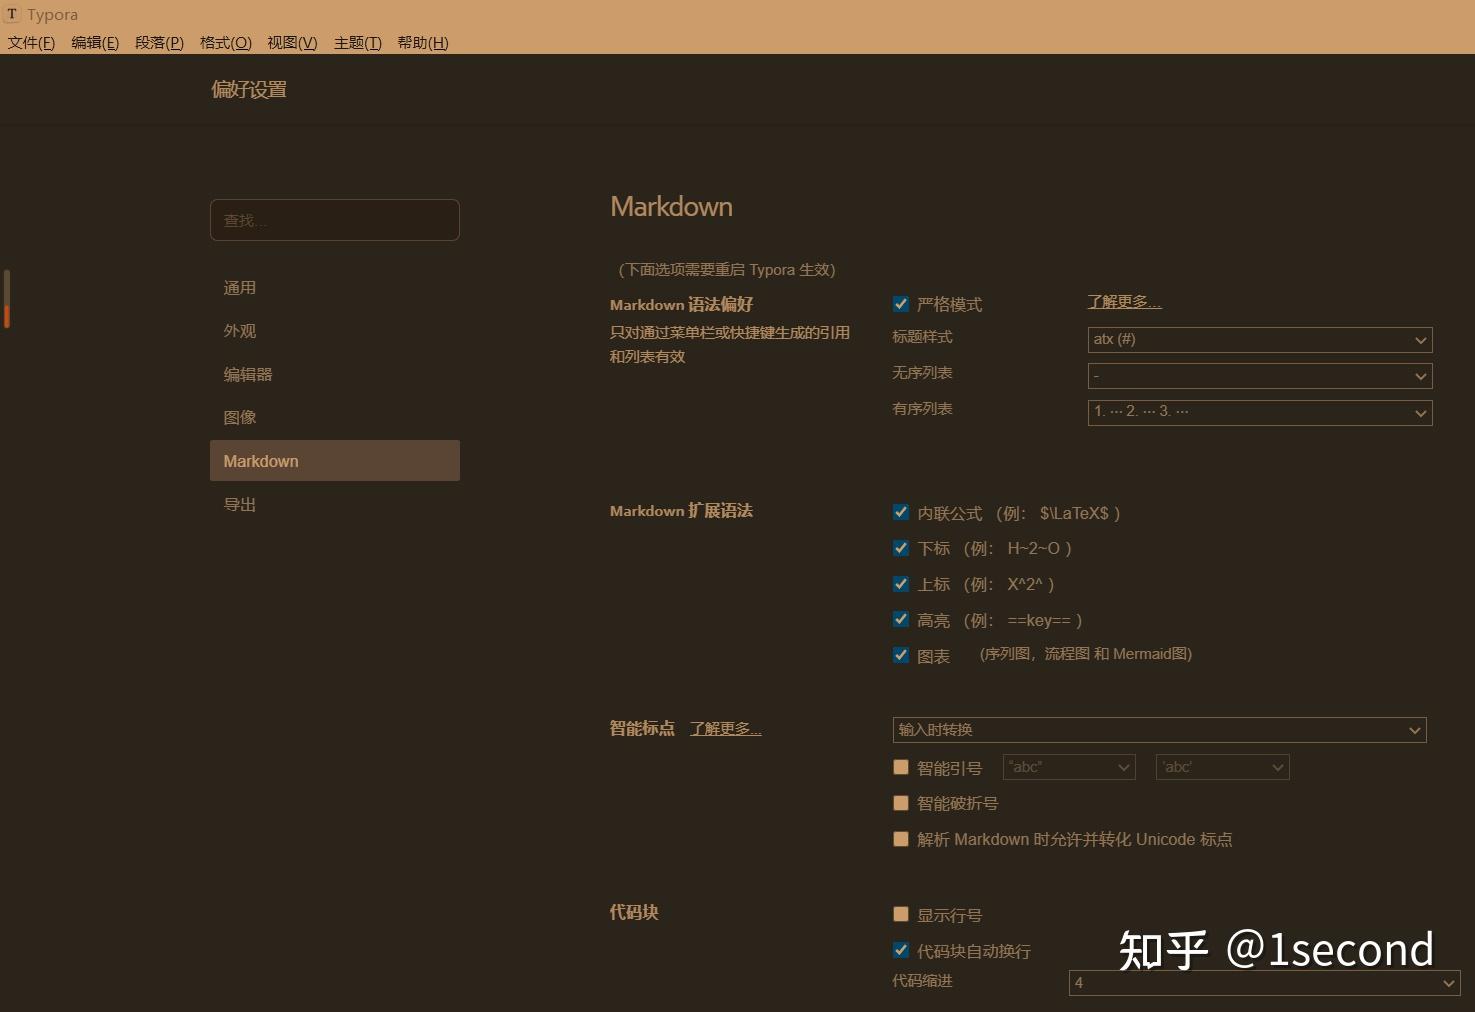Toggle the 上标 checkbox

point(901,584)
